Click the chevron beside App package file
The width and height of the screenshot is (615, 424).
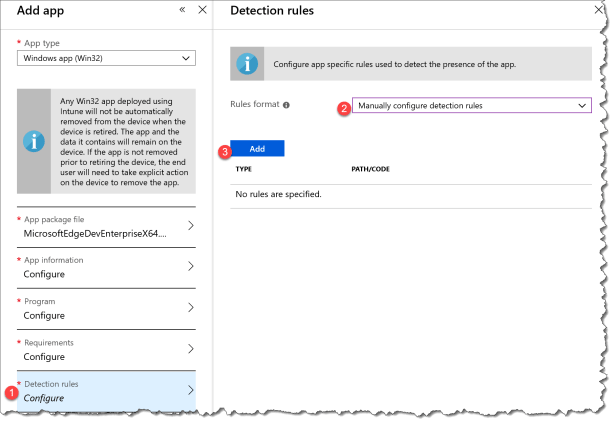coord(191,225)
